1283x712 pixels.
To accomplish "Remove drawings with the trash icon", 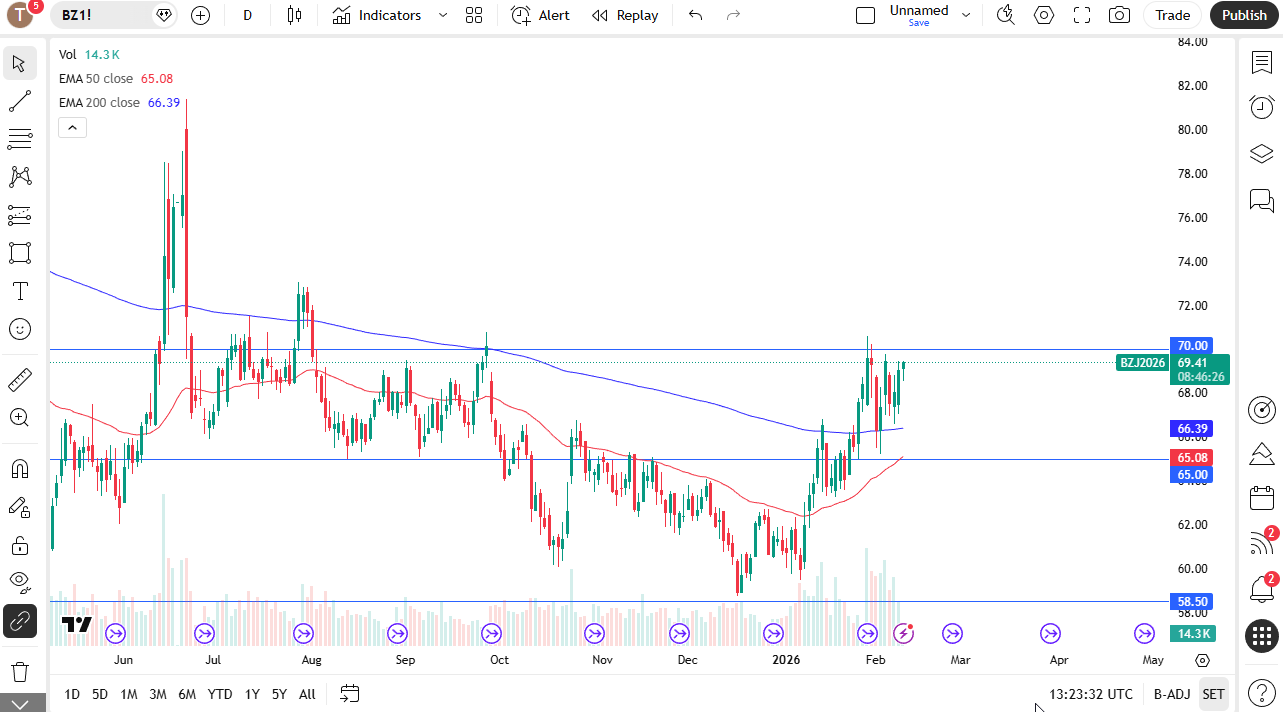I will tap(19, 671).
